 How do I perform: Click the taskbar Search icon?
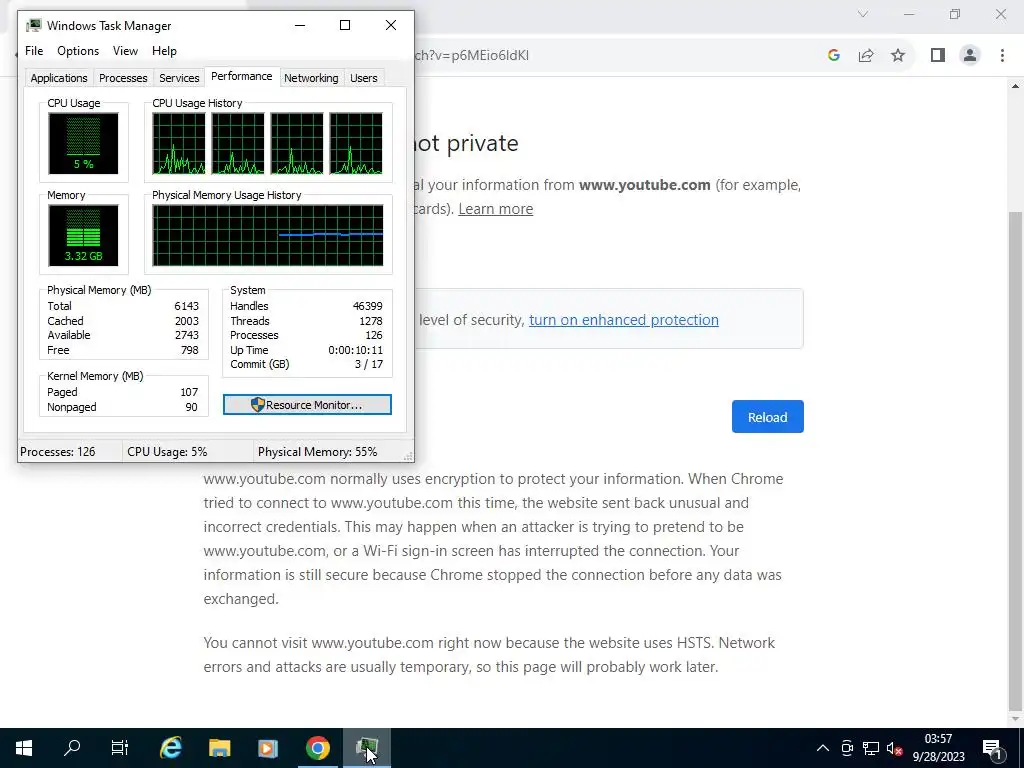[72, 748]
